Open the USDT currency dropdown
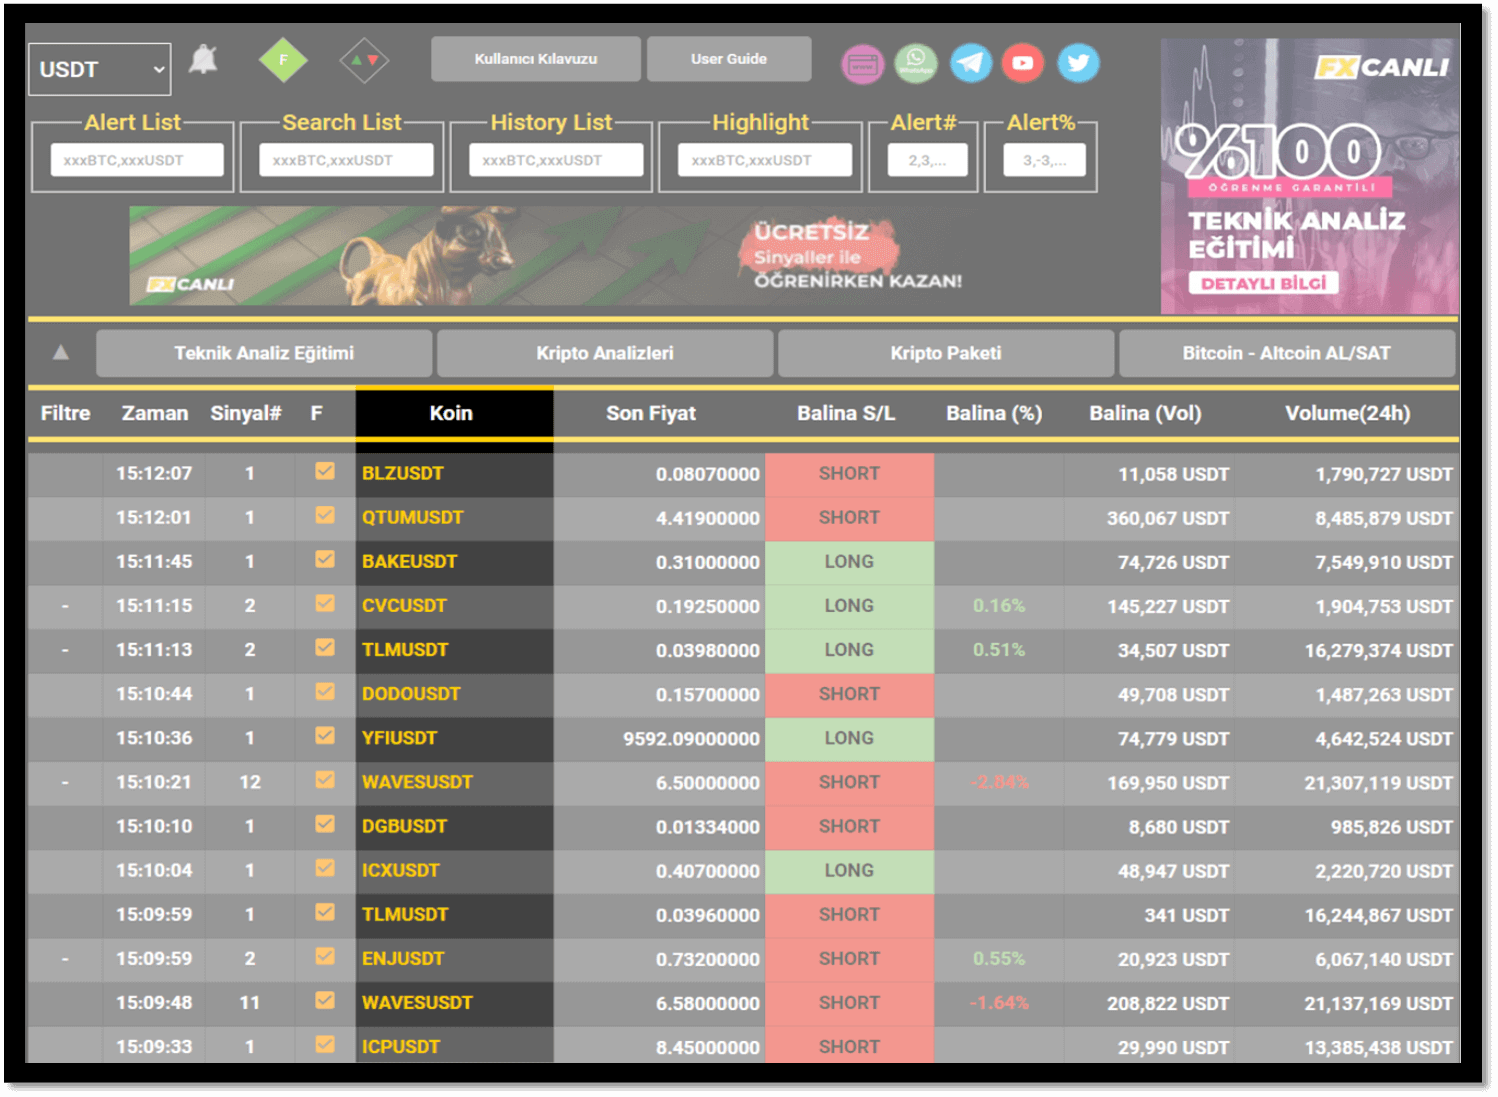Viewport: 1498px width, 1097px height. (100, 69)
